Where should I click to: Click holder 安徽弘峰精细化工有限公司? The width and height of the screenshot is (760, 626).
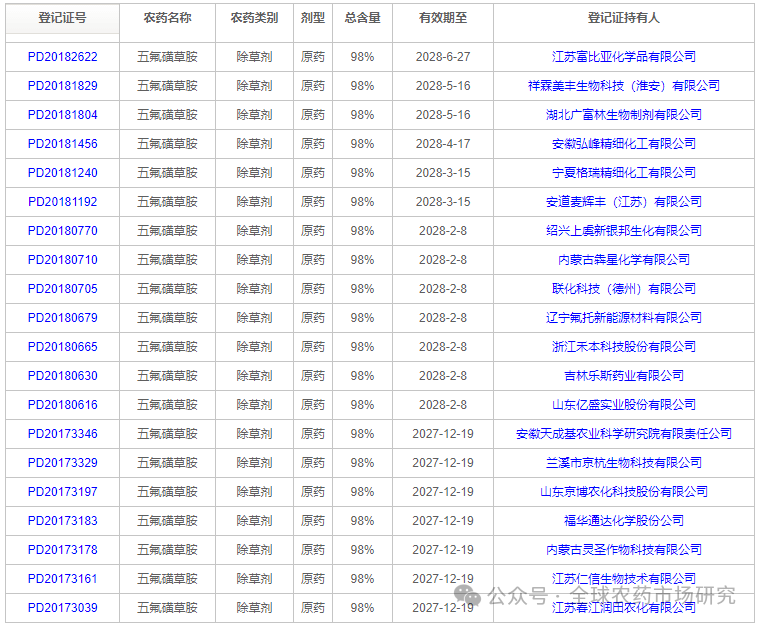tap(624, 144)
